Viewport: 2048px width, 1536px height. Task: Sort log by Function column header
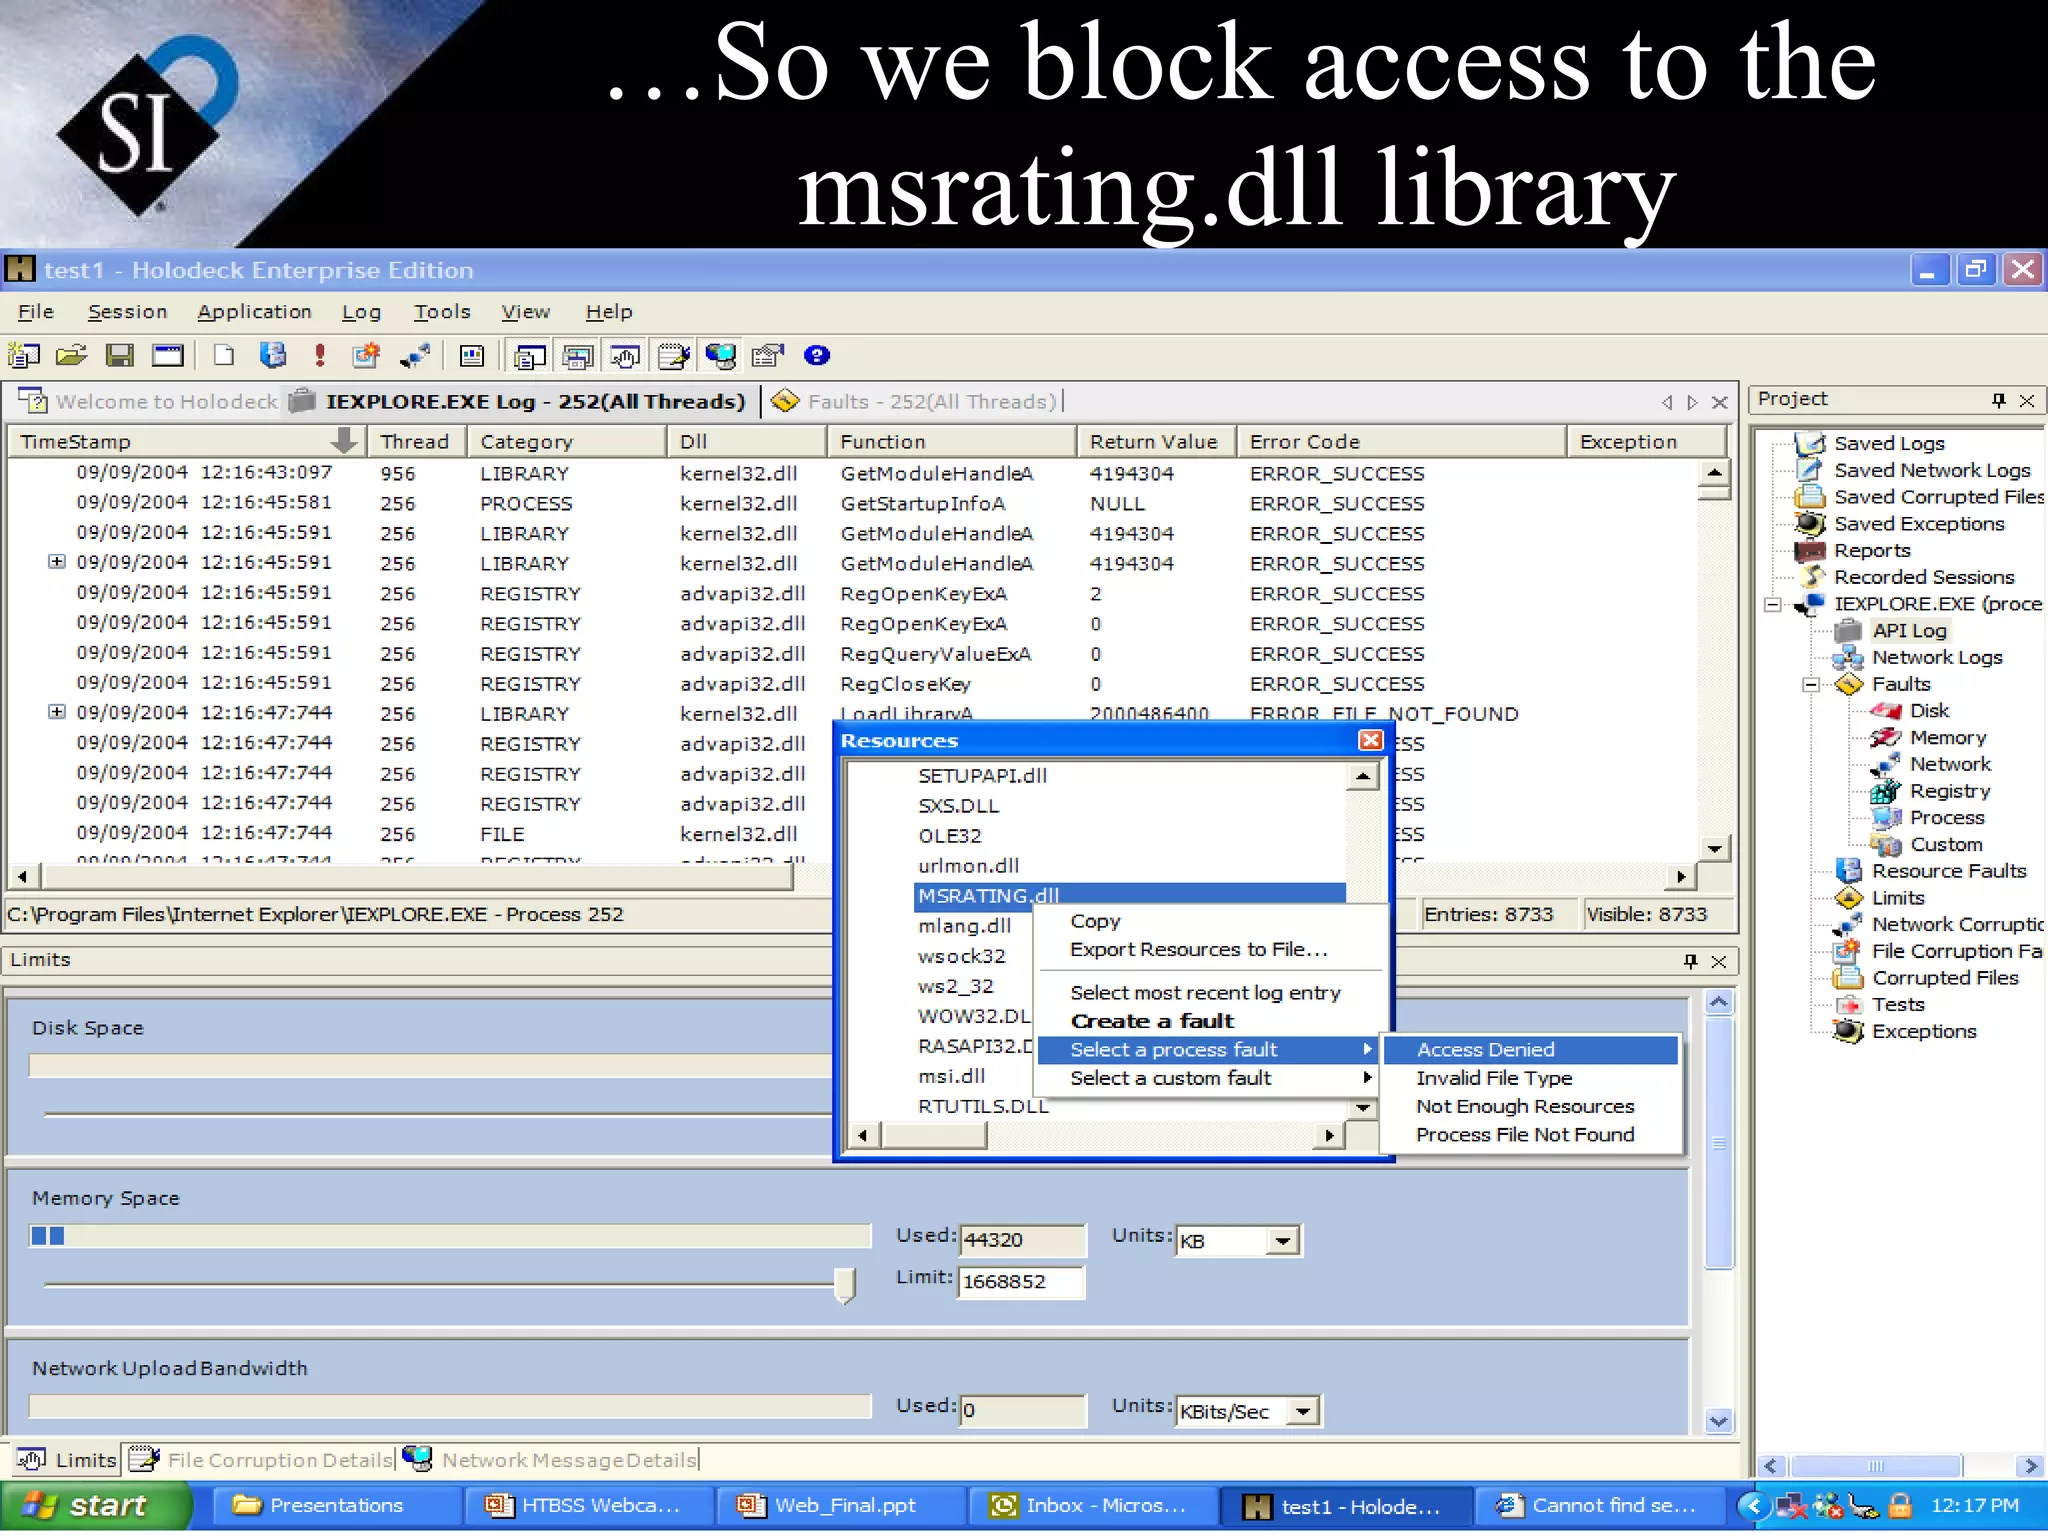pyautogui.click(x=951, y=442)
